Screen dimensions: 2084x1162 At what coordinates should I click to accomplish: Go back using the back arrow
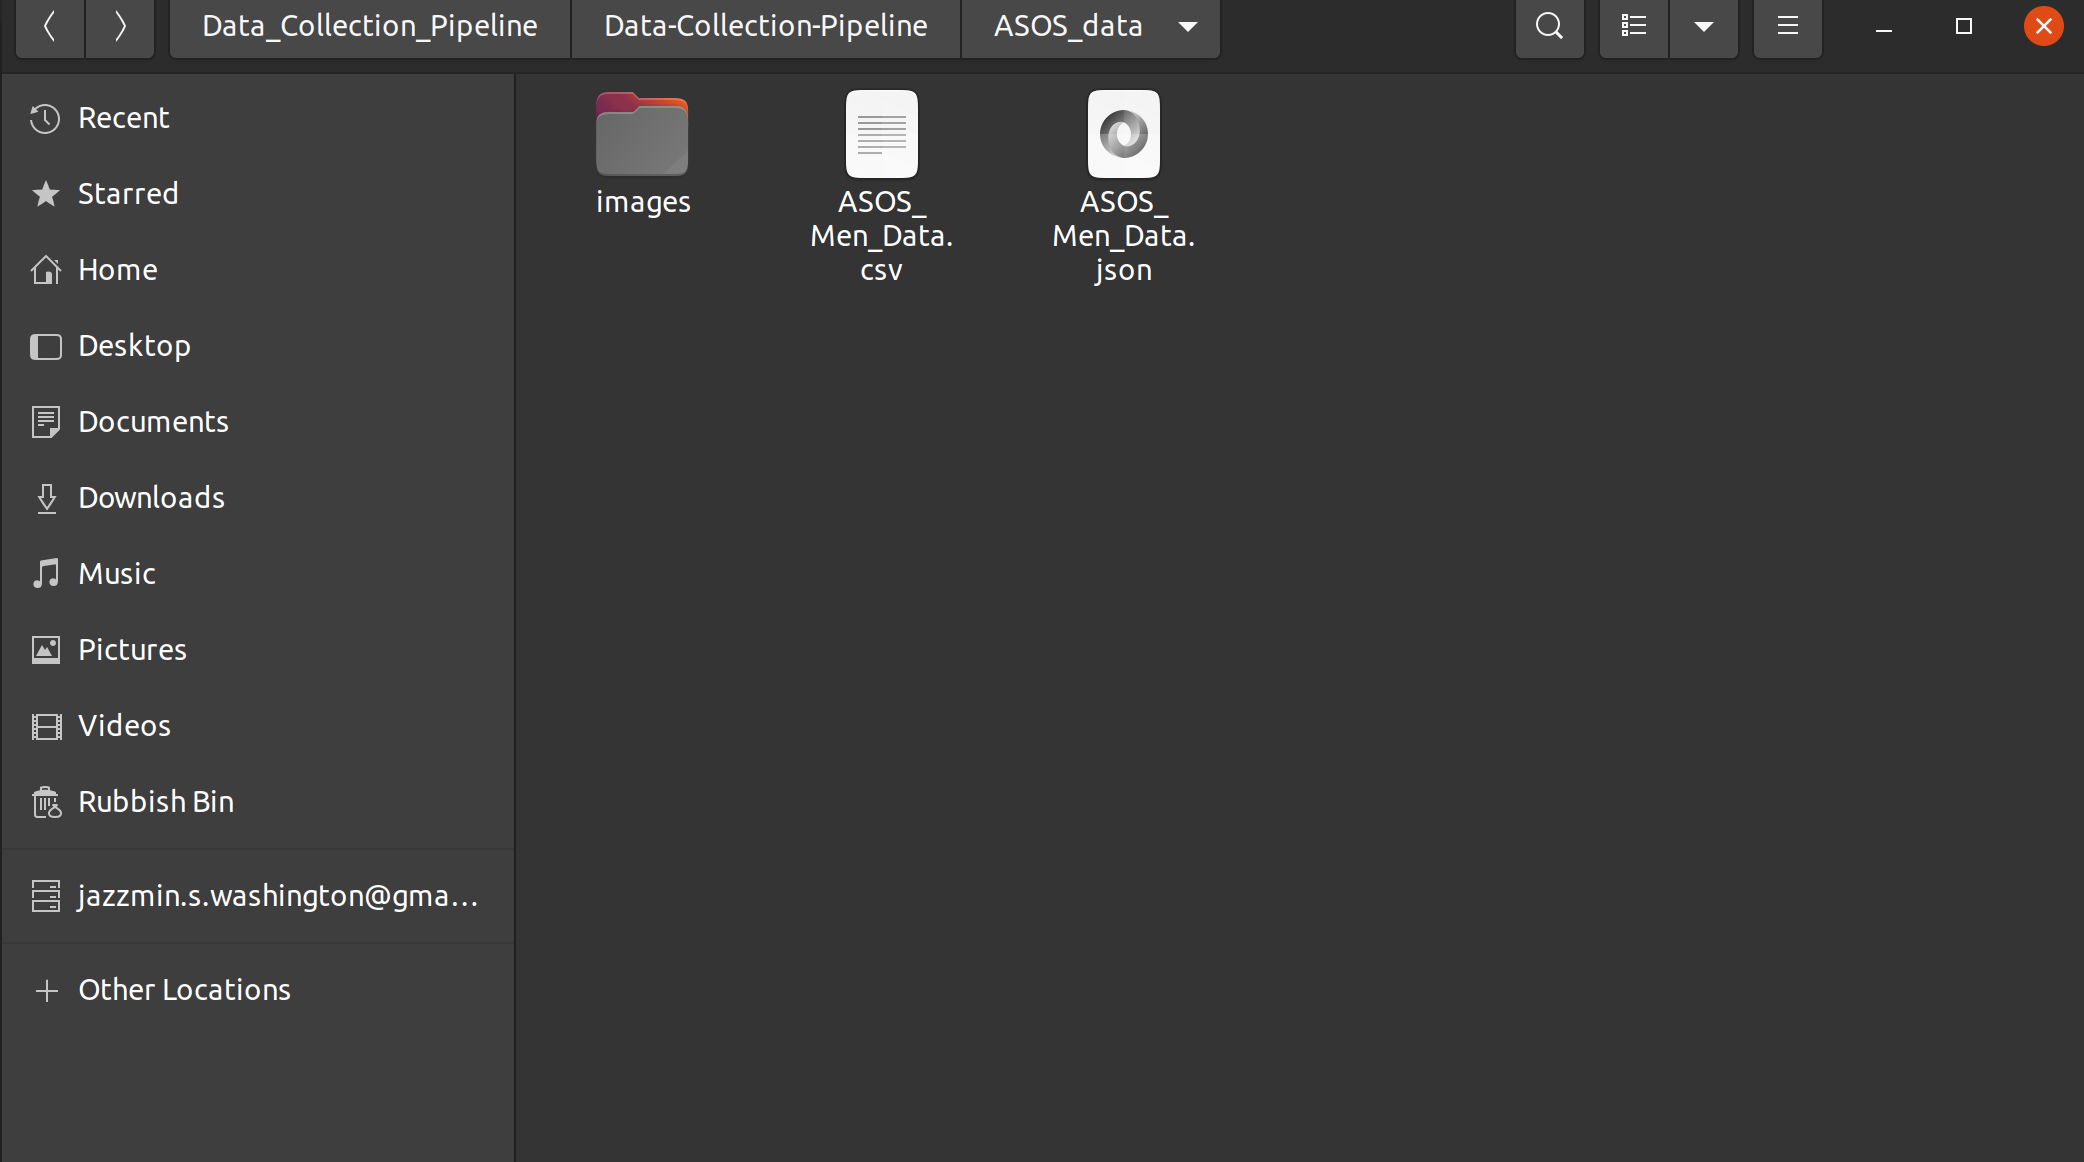(49, 26)
